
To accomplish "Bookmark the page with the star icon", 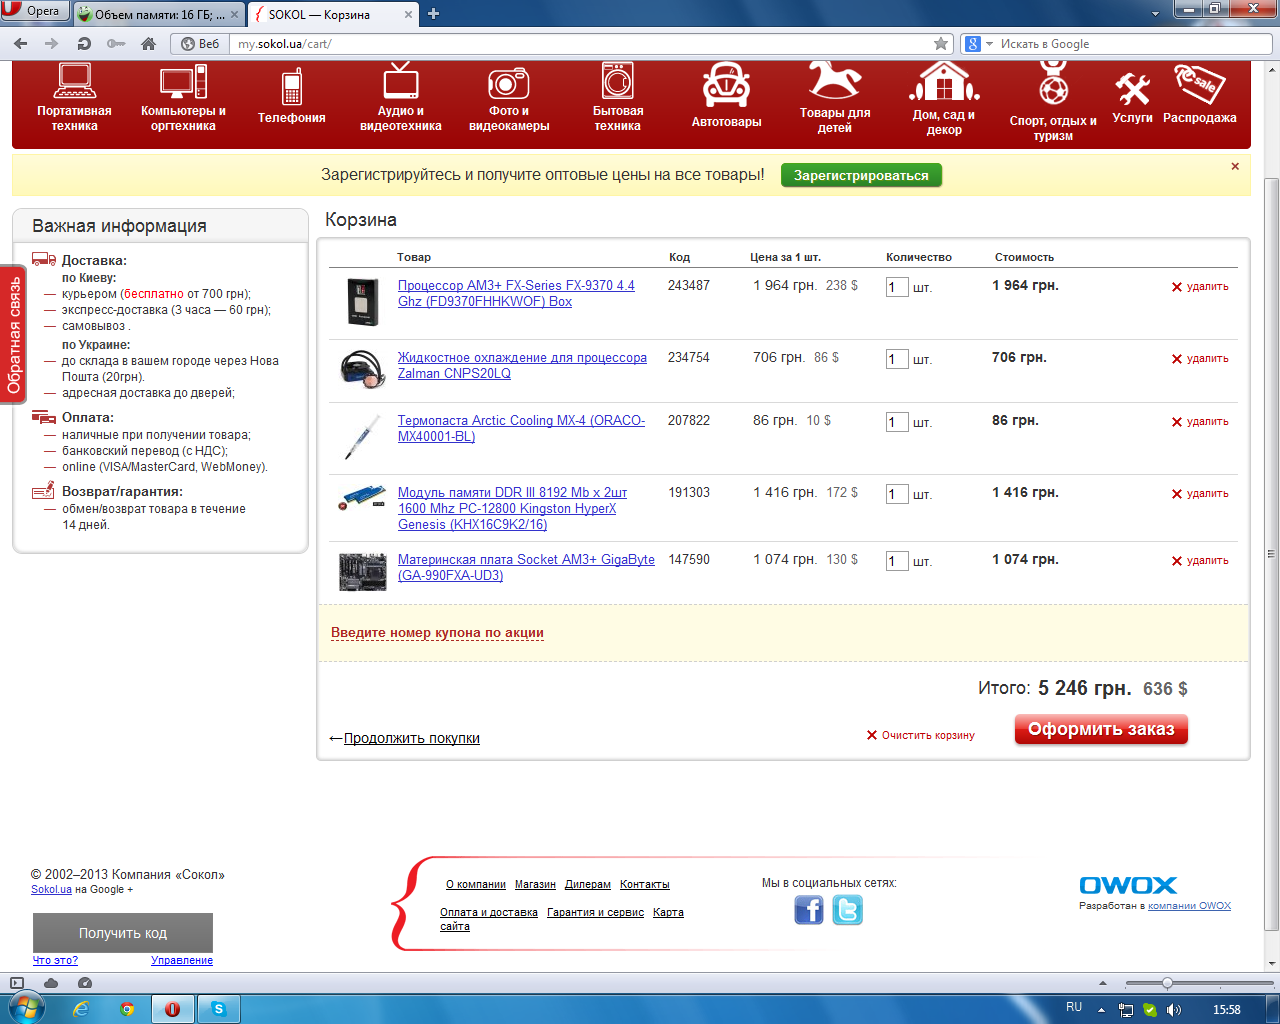I will pos(940,43).
